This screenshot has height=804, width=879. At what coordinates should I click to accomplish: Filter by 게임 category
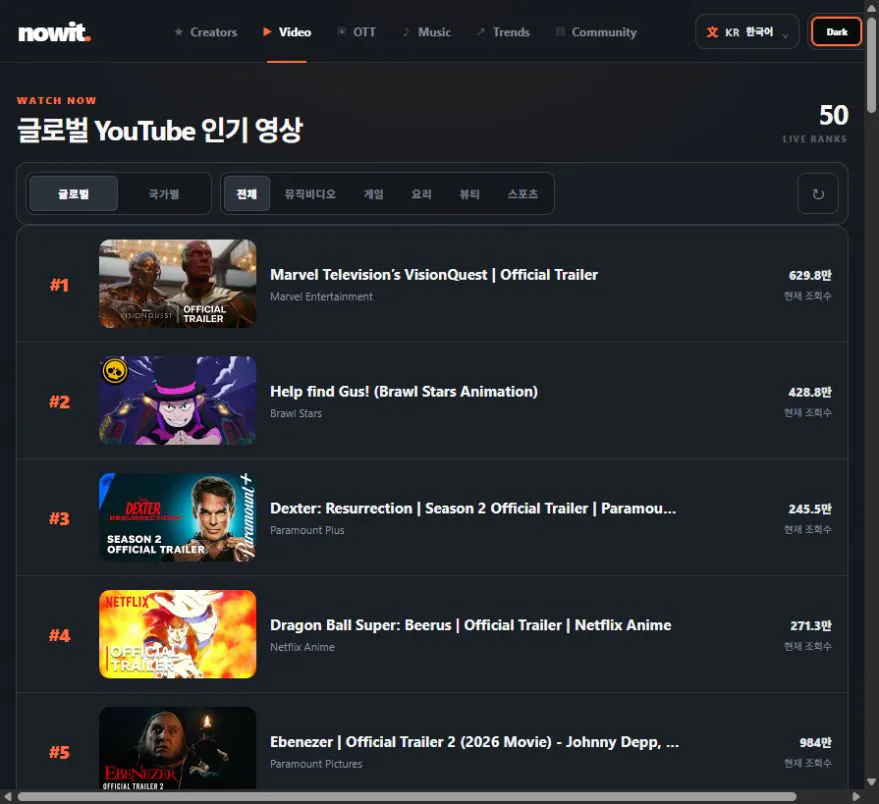pyautogui.click(x=373, y=194)
